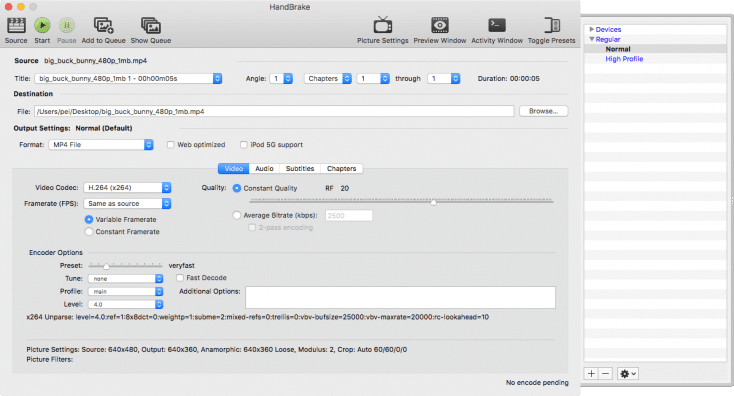Click the Duration: 00:00:05 text
The width and height of the screenshot is (734, 396).
pos(508,79)
